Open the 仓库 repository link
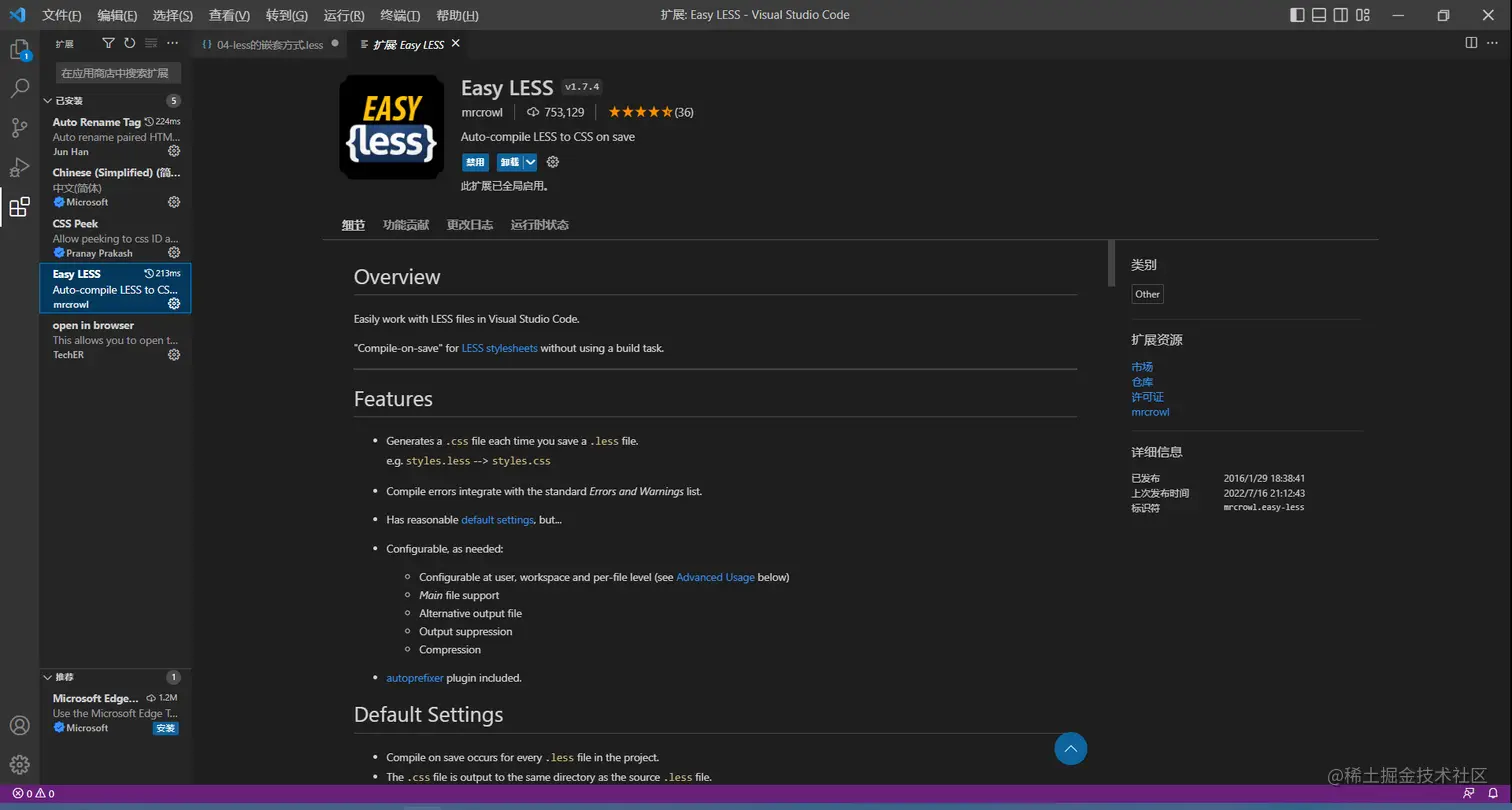Viewport: 1512px width, 810px height. pyautogui.click(x=1142, y=382)
